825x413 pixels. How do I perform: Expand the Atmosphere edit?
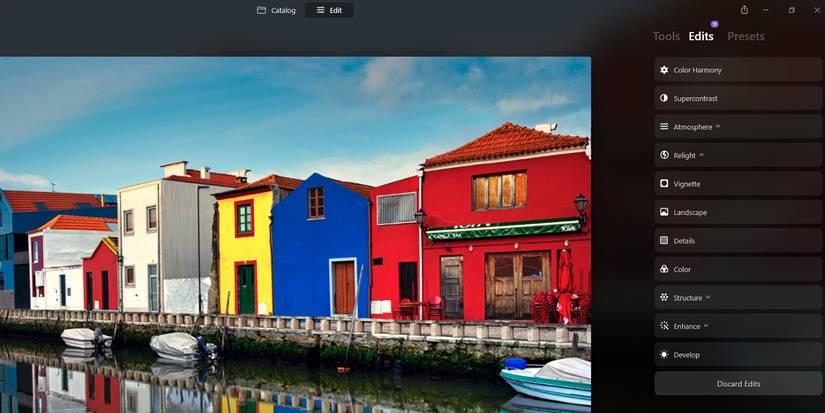738,127
